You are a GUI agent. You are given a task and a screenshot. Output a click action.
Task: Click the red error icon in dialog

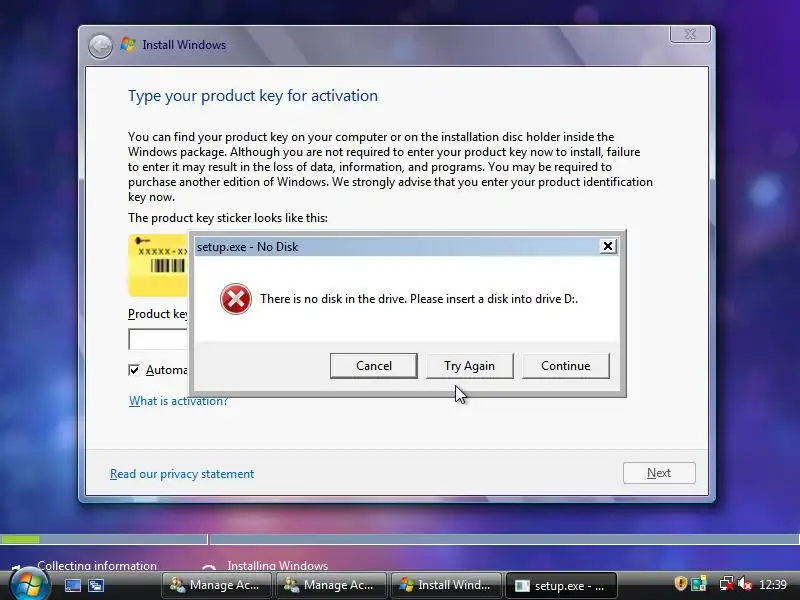click(236, 299)
